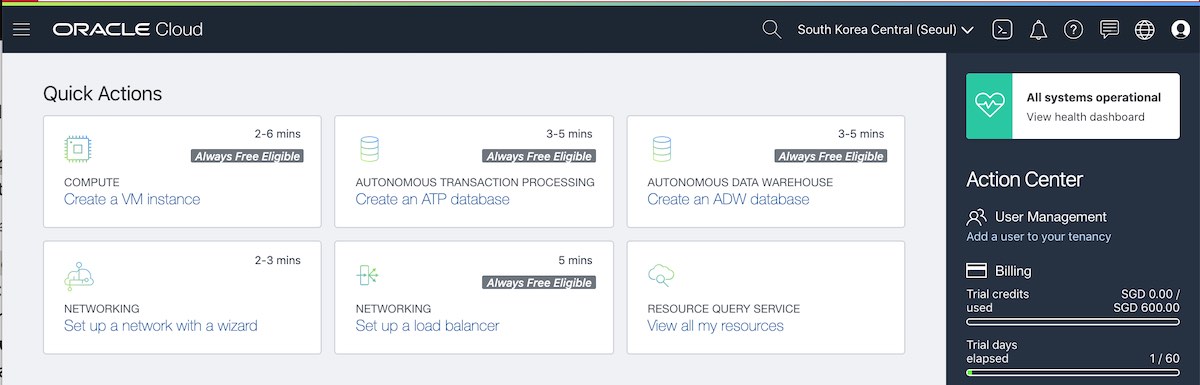Click the Billing heading
The width and height of the screenshot is (1200, 385).
click(x=1013, y=271)
